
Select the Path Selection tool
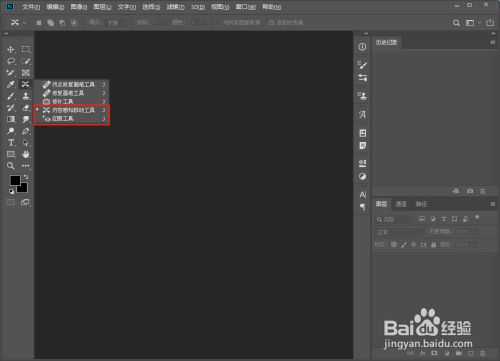pos(26,143)
